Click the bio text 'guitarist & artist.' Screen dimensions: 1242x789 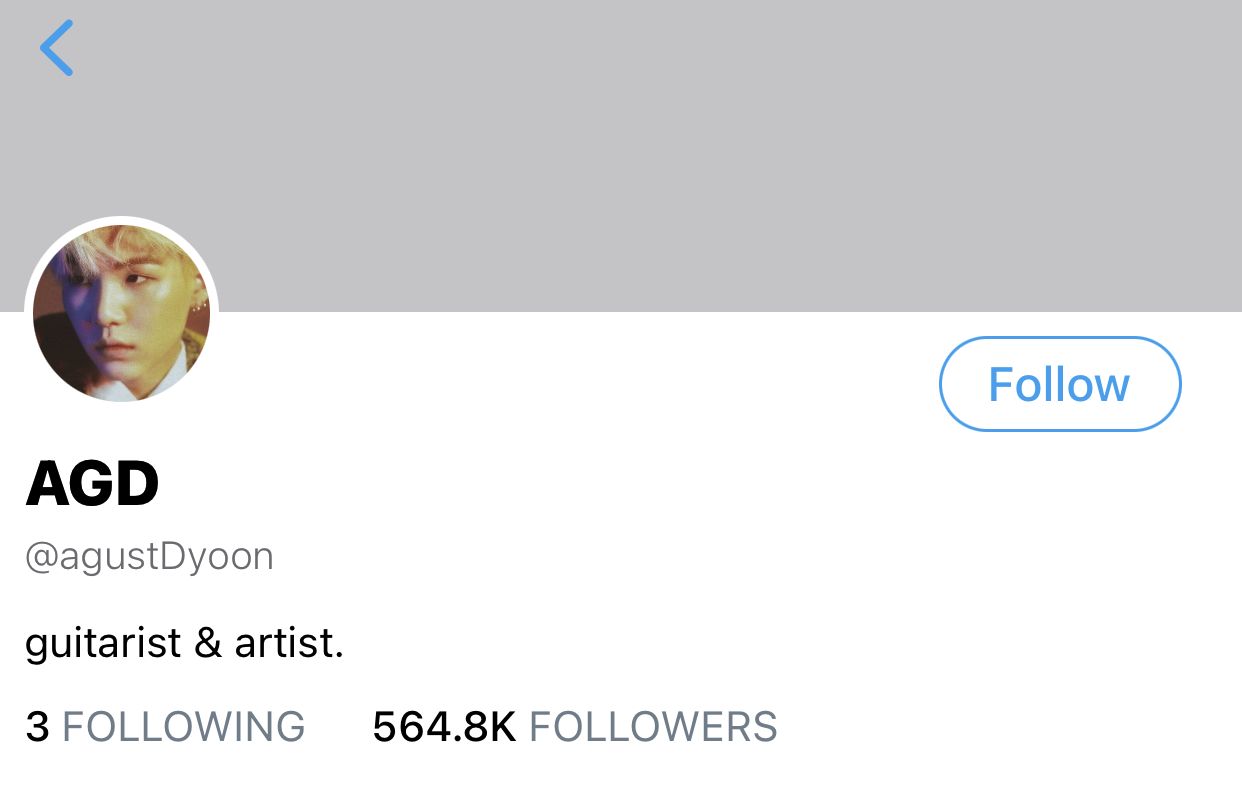point(184,643)
